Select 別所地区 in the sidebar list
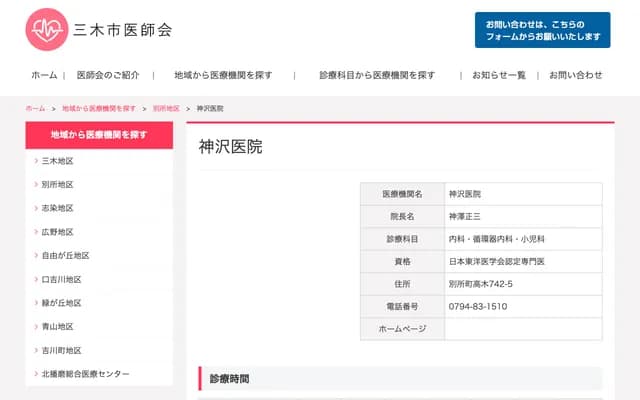Viewport: 640px width, 400px height. coord(58,185)
